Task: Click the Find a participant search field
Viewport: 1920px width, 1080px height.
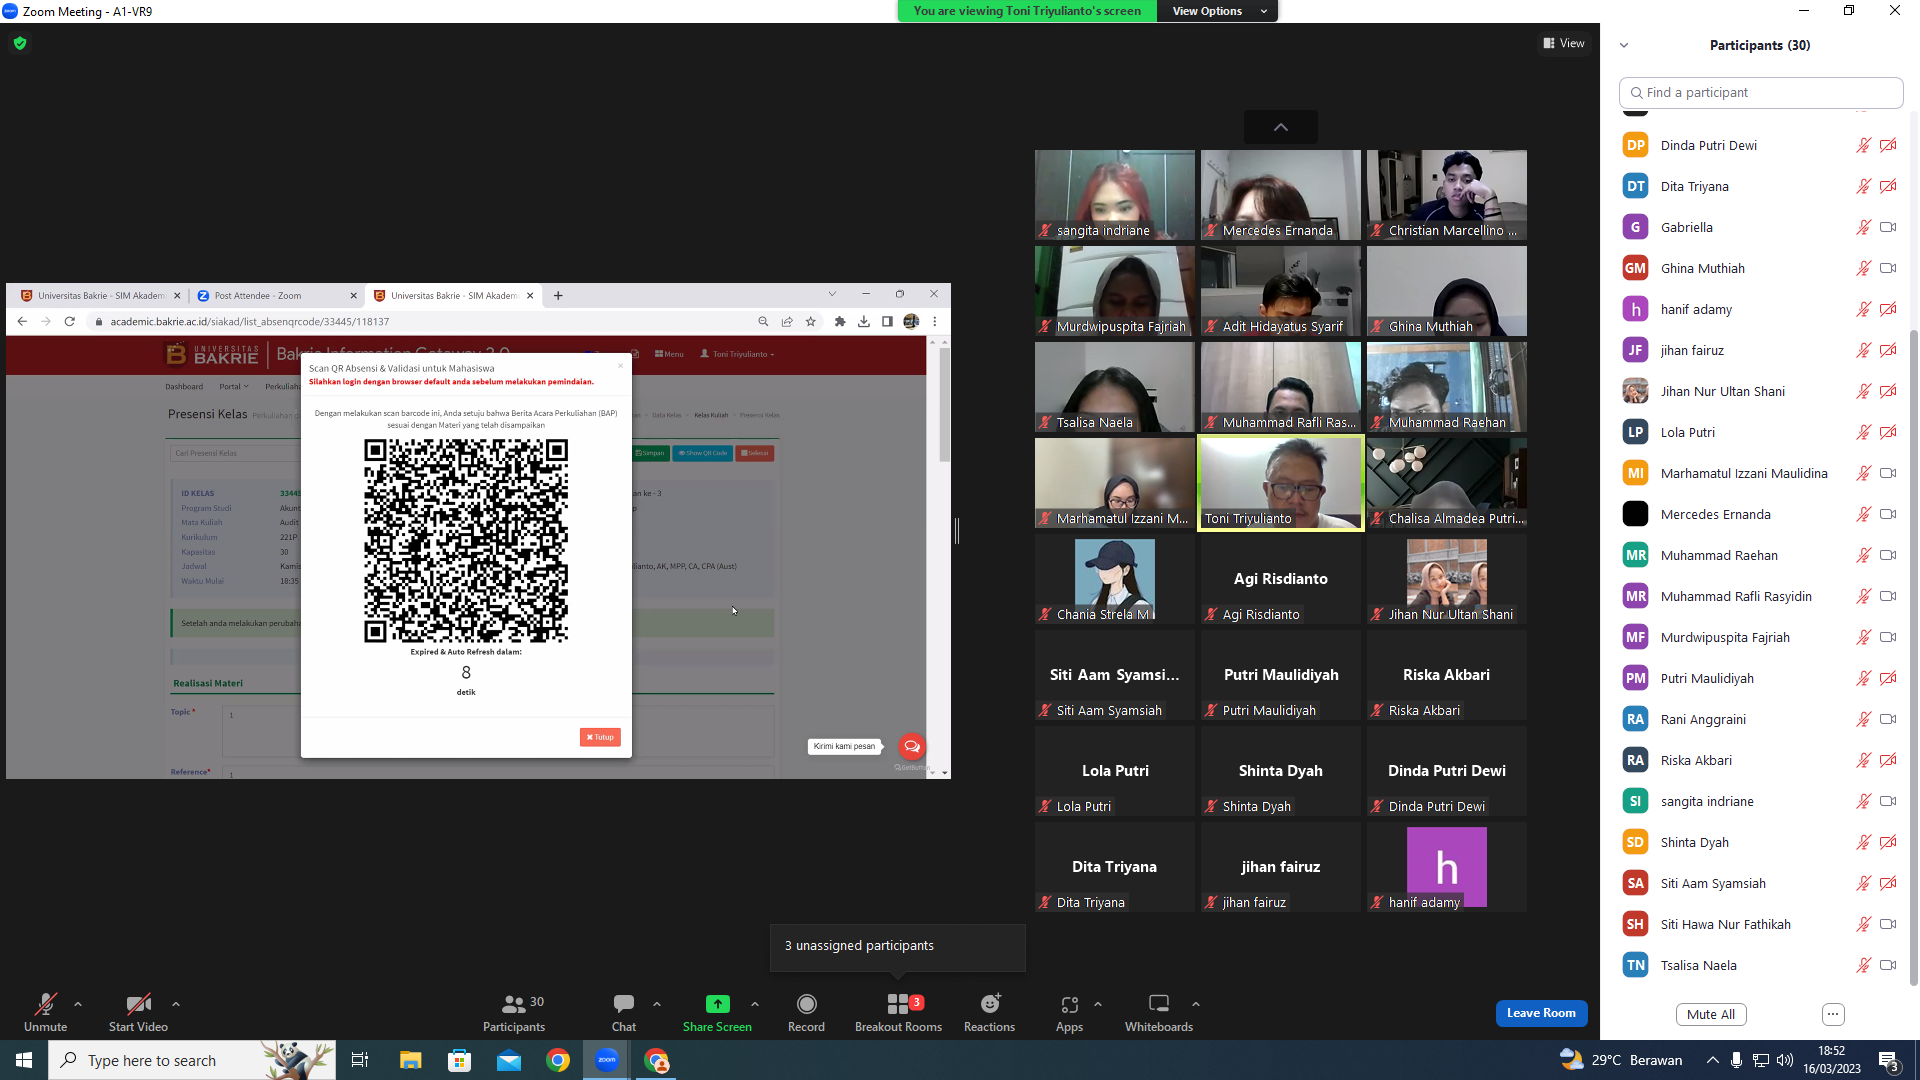Action: click(x=1761, y=92)
